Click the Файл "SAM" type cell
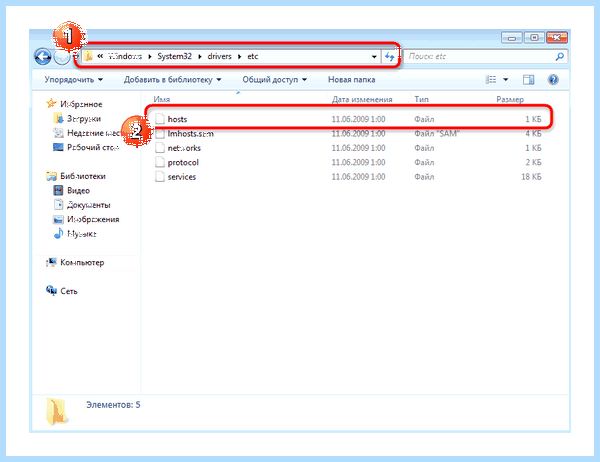This screenshot has height=462, width=600. (437, 134)
